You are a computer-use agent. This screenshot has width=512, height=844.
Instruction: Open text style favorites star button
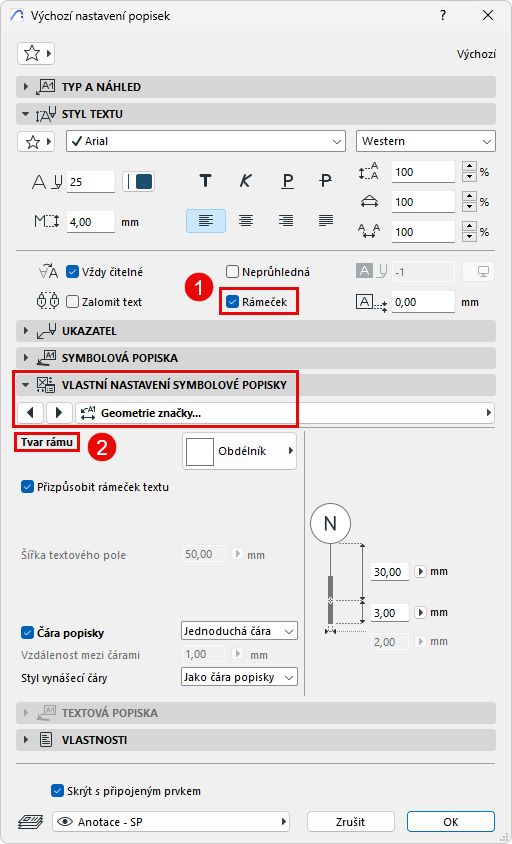36,142
